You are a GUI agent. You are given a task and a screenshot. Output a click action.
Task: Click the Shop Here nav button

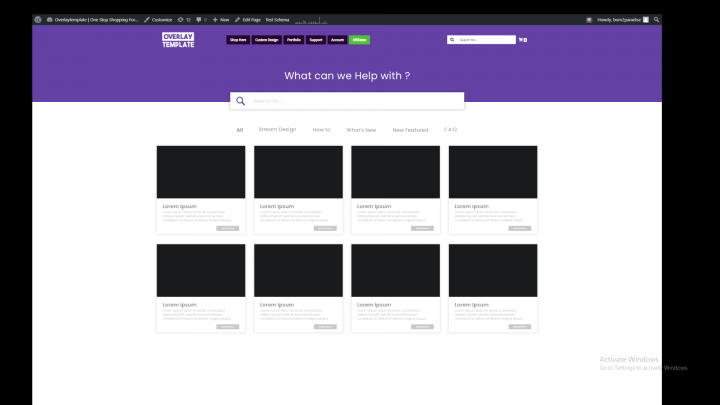pos(237,40)
